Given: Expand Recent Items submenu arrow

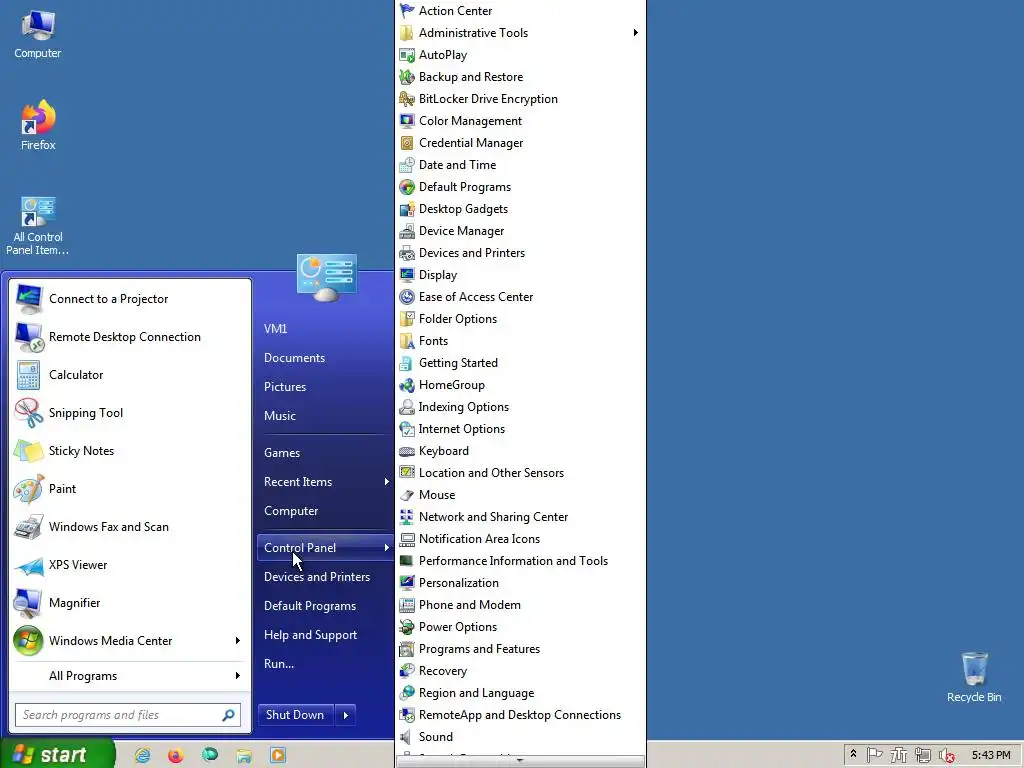Looking at the screenshot, I should click(387, 482).
